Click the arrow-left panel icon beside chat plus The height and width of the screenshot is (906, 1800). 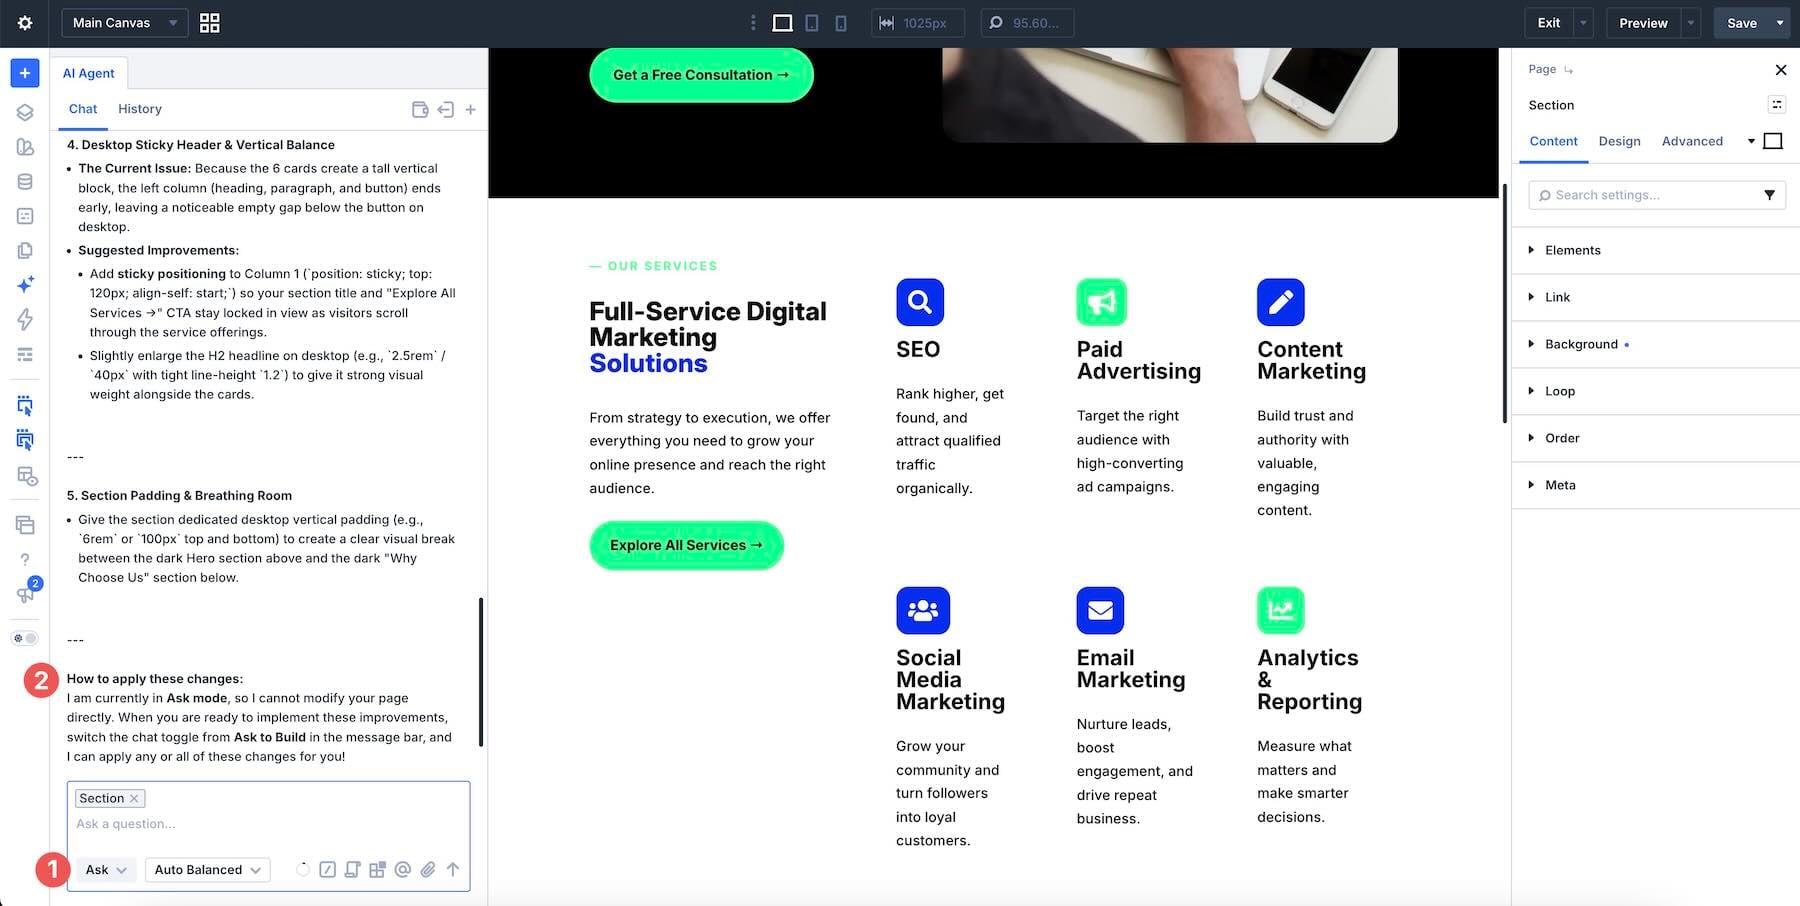(x=445, y=109)
